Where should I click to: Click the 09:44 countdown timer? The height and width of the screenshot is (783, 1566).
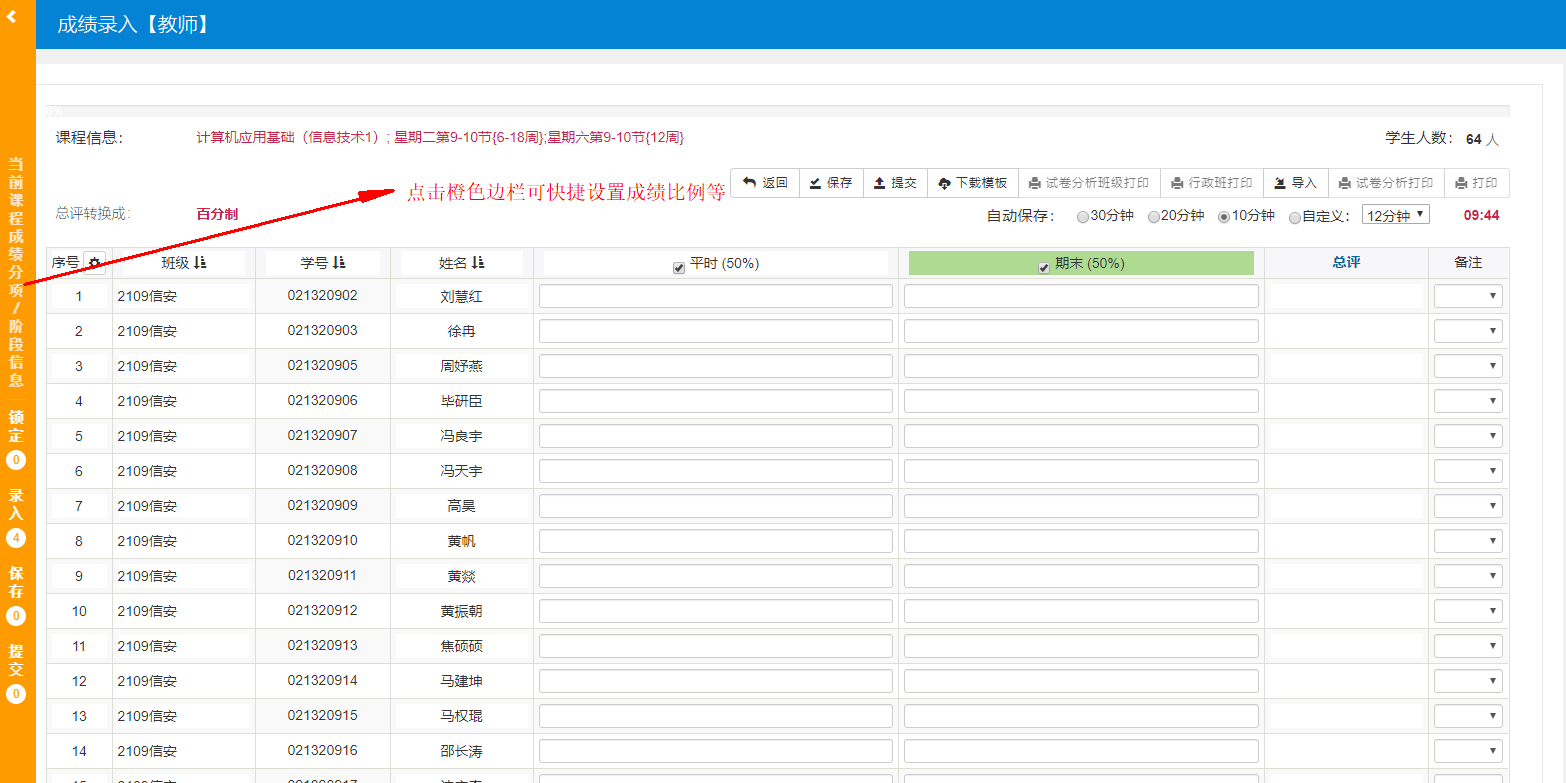(x=1481, y=215)
